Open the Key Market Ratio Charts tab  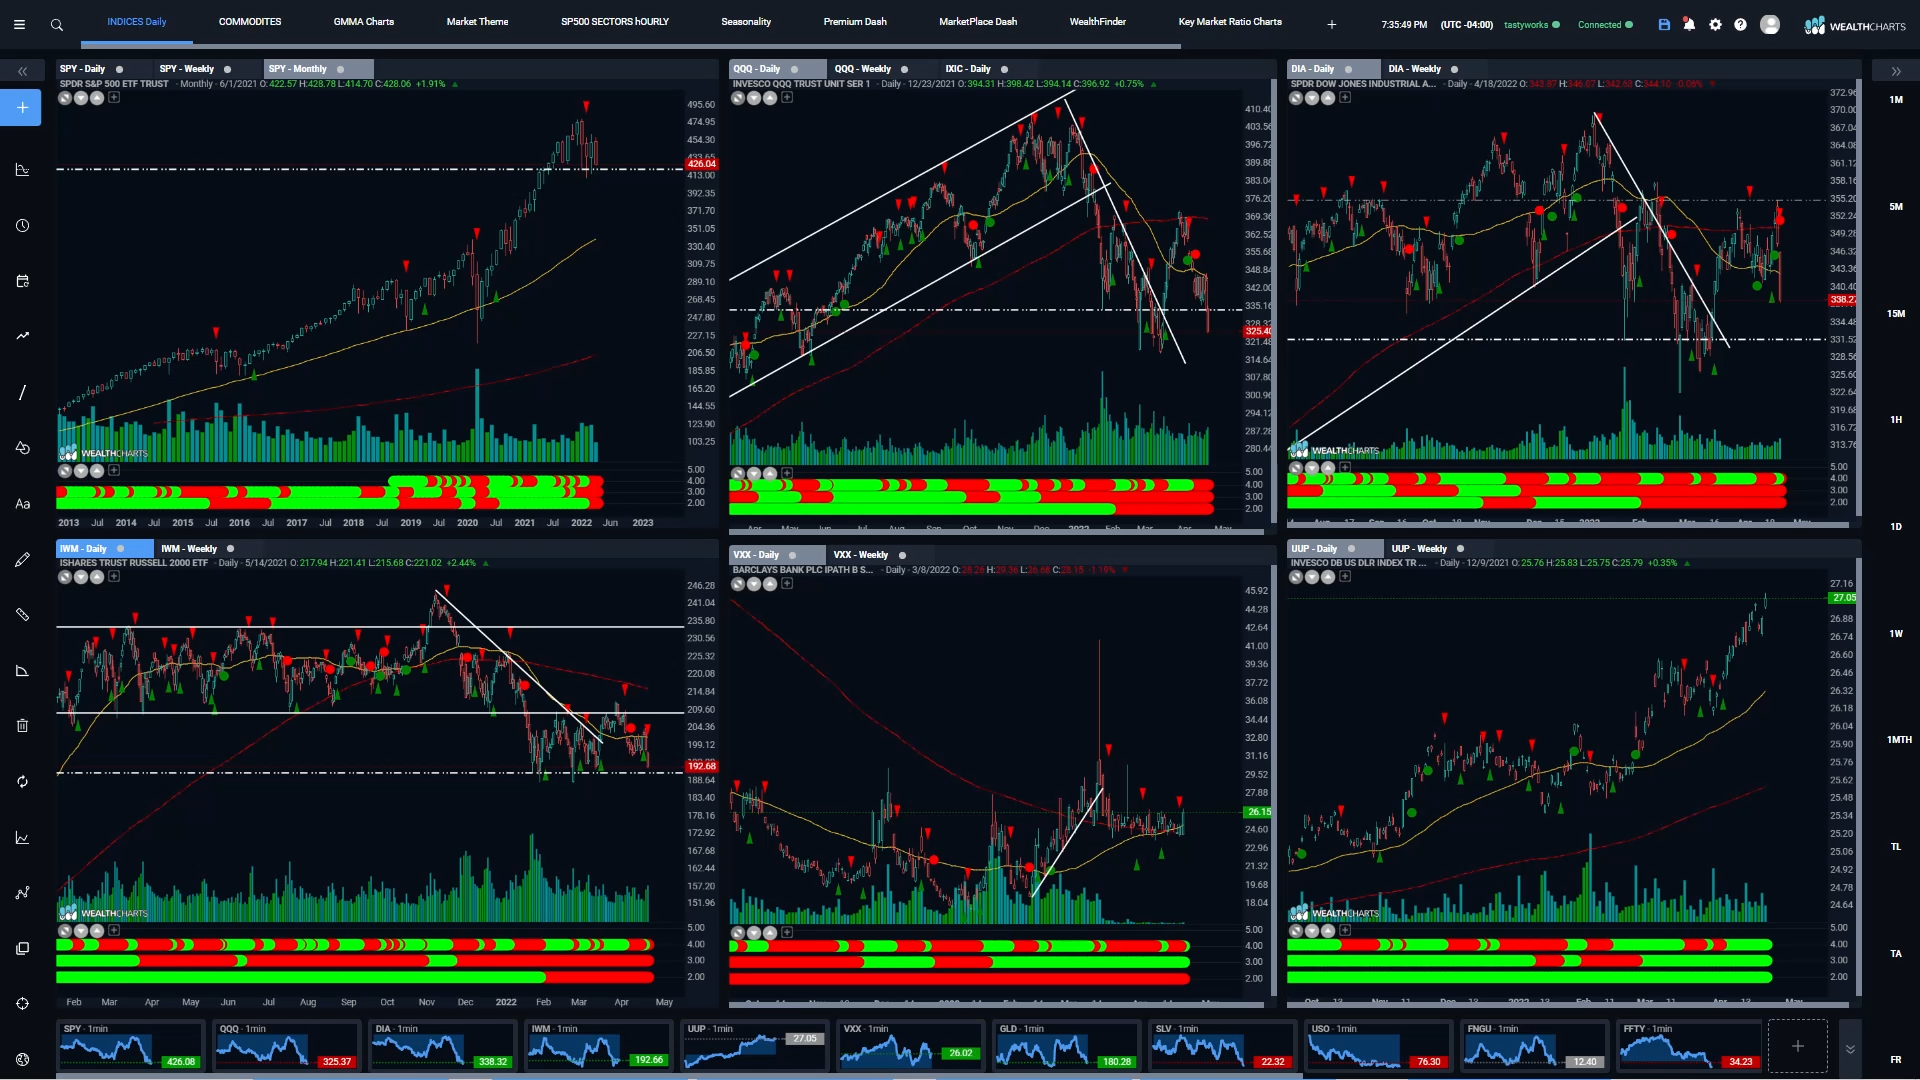tap(1230, 21)
